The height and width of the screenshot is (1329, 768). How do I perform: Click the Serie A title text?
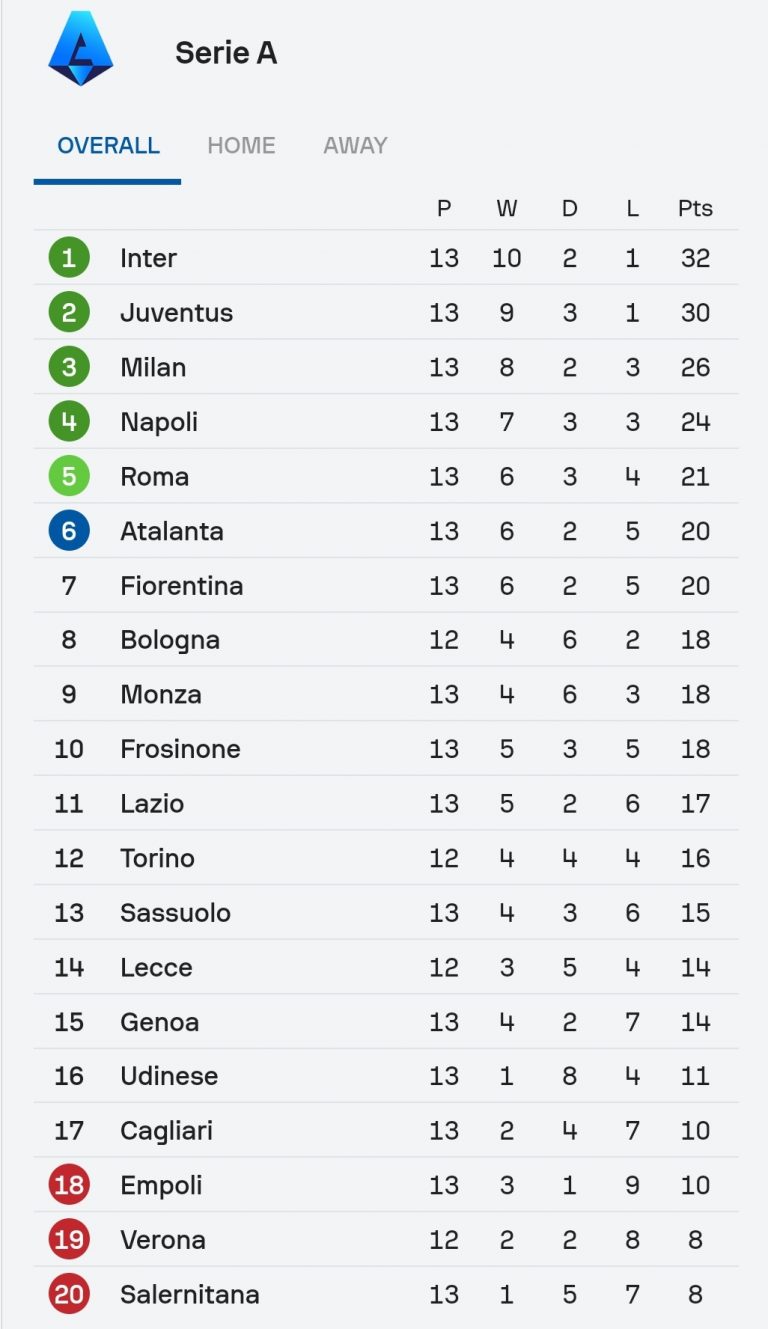(x=226, y=53)
